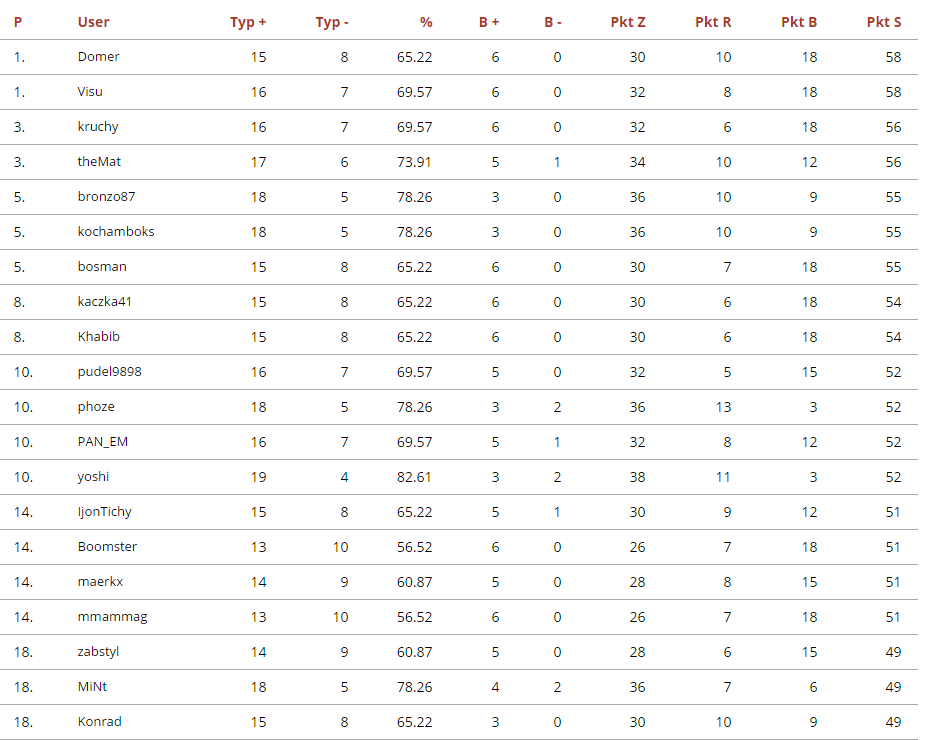Click on user kochamboks
Image resolution: width=925 pixels, height=740 pixels.
pos(116,232)
